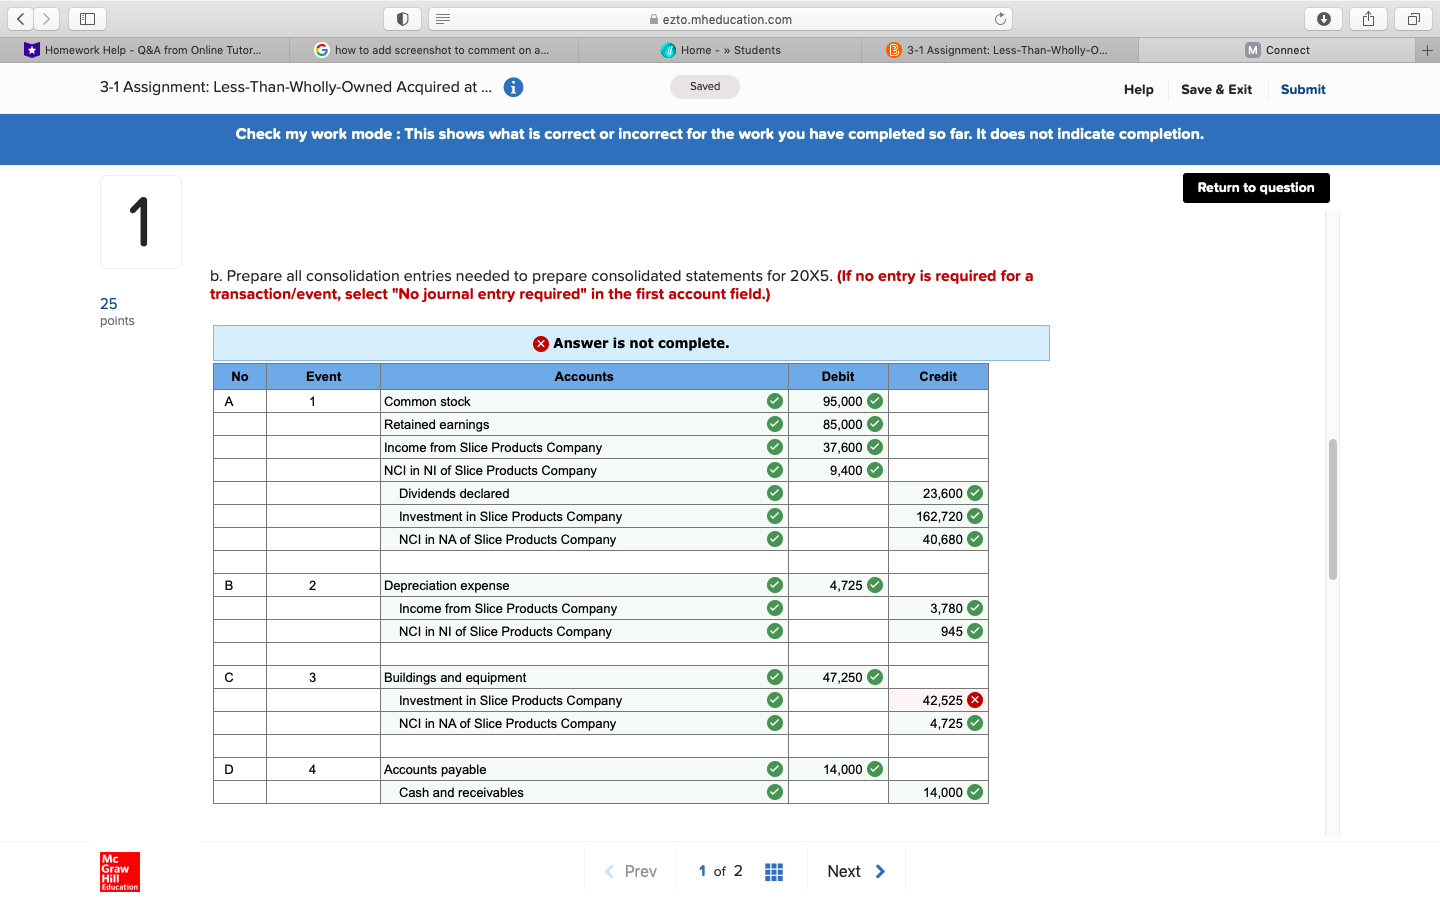Click Save & Exit
The image size is (1440, 900).
click(1216, 89)
